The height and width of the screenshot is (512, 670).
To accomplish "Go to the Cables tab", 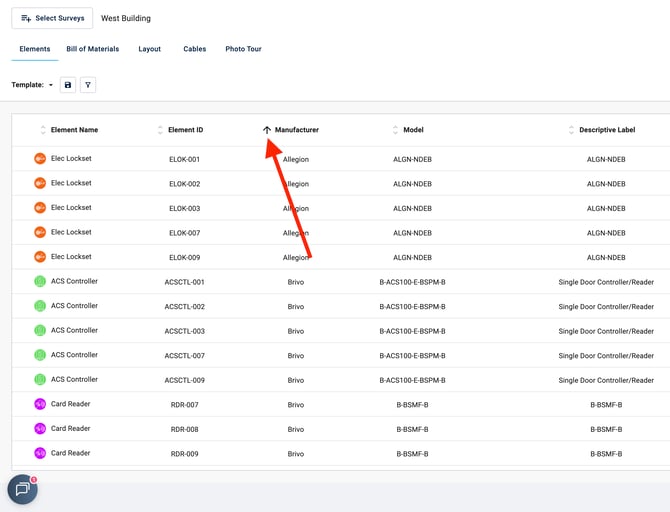I will tap(194, 49).
